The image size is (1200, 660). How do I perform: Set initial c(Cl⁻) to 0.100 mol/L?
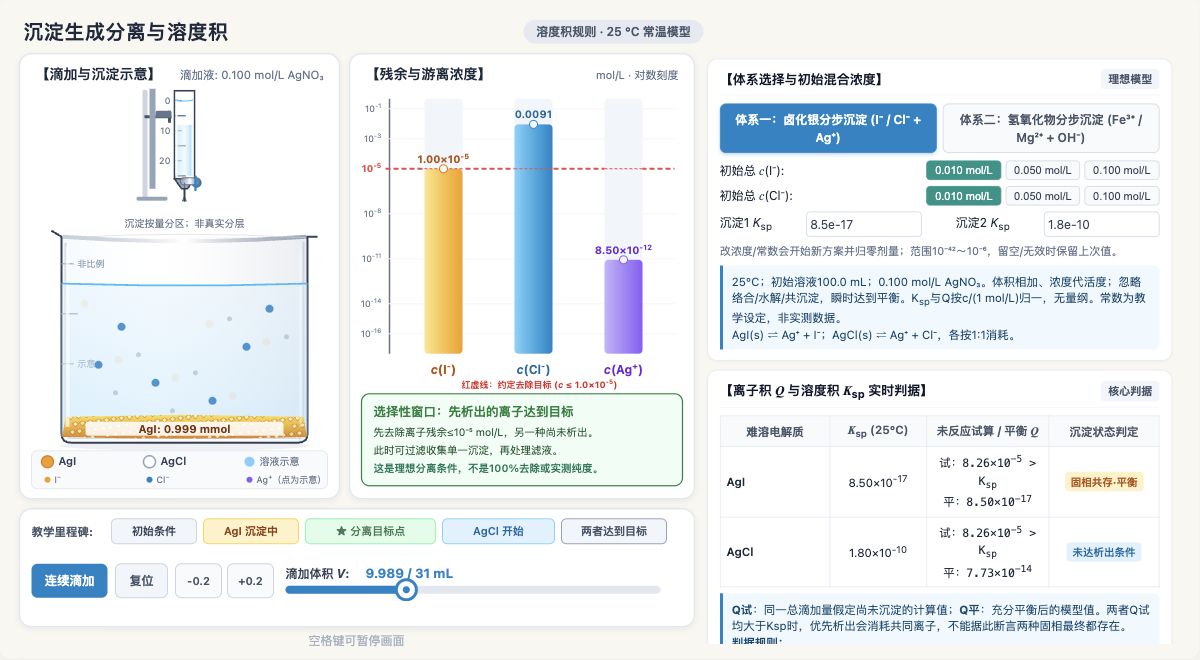coord(1122,196)
